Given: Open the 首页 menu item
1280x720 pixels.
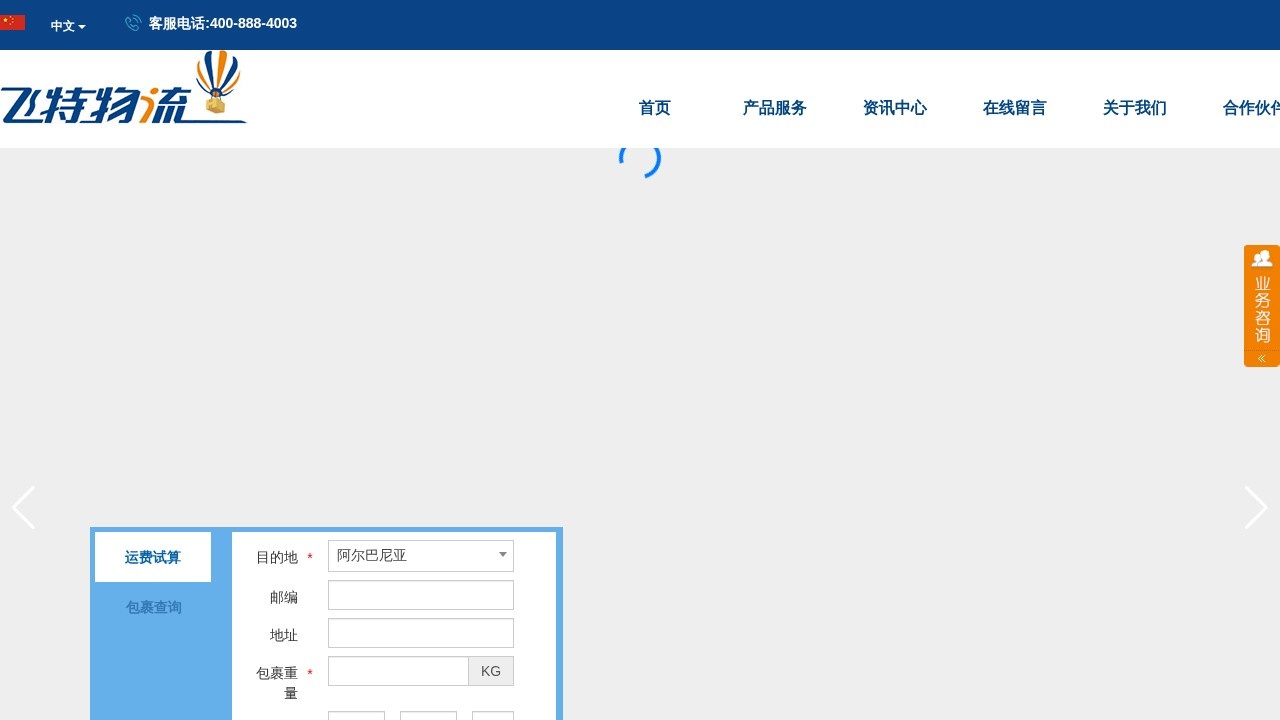Looking at the screenshot, I should (655, 108).
